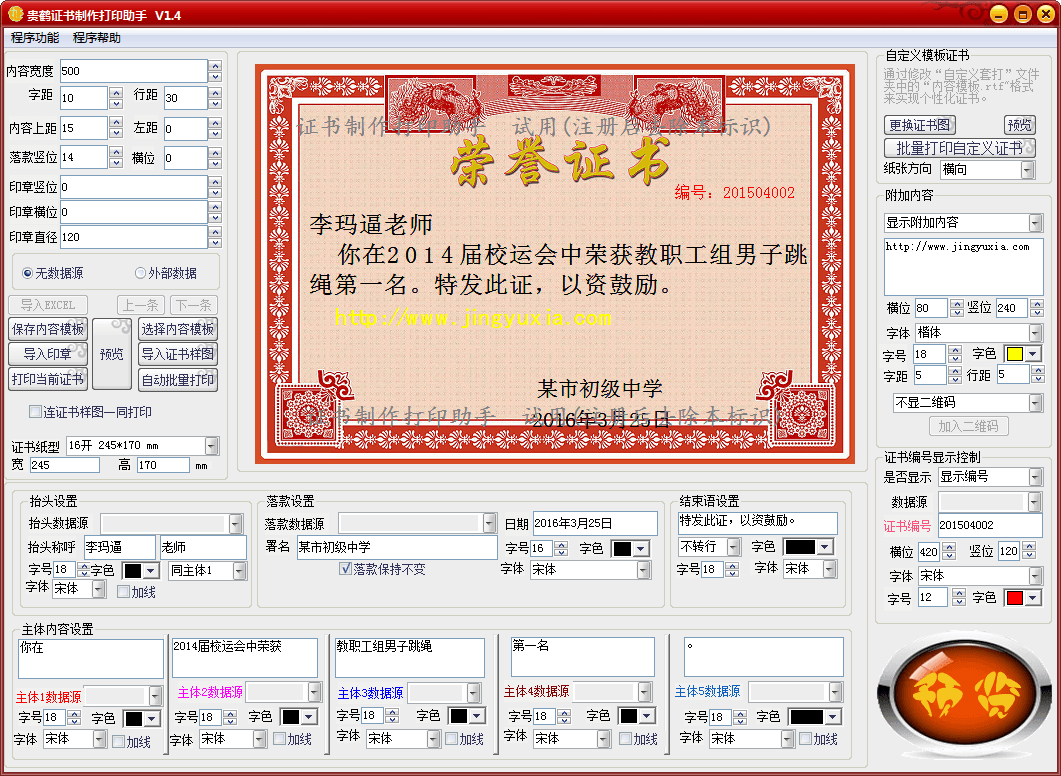Click the 导入印章 import stamp button
1061x776 pixels.
(48, 354)
